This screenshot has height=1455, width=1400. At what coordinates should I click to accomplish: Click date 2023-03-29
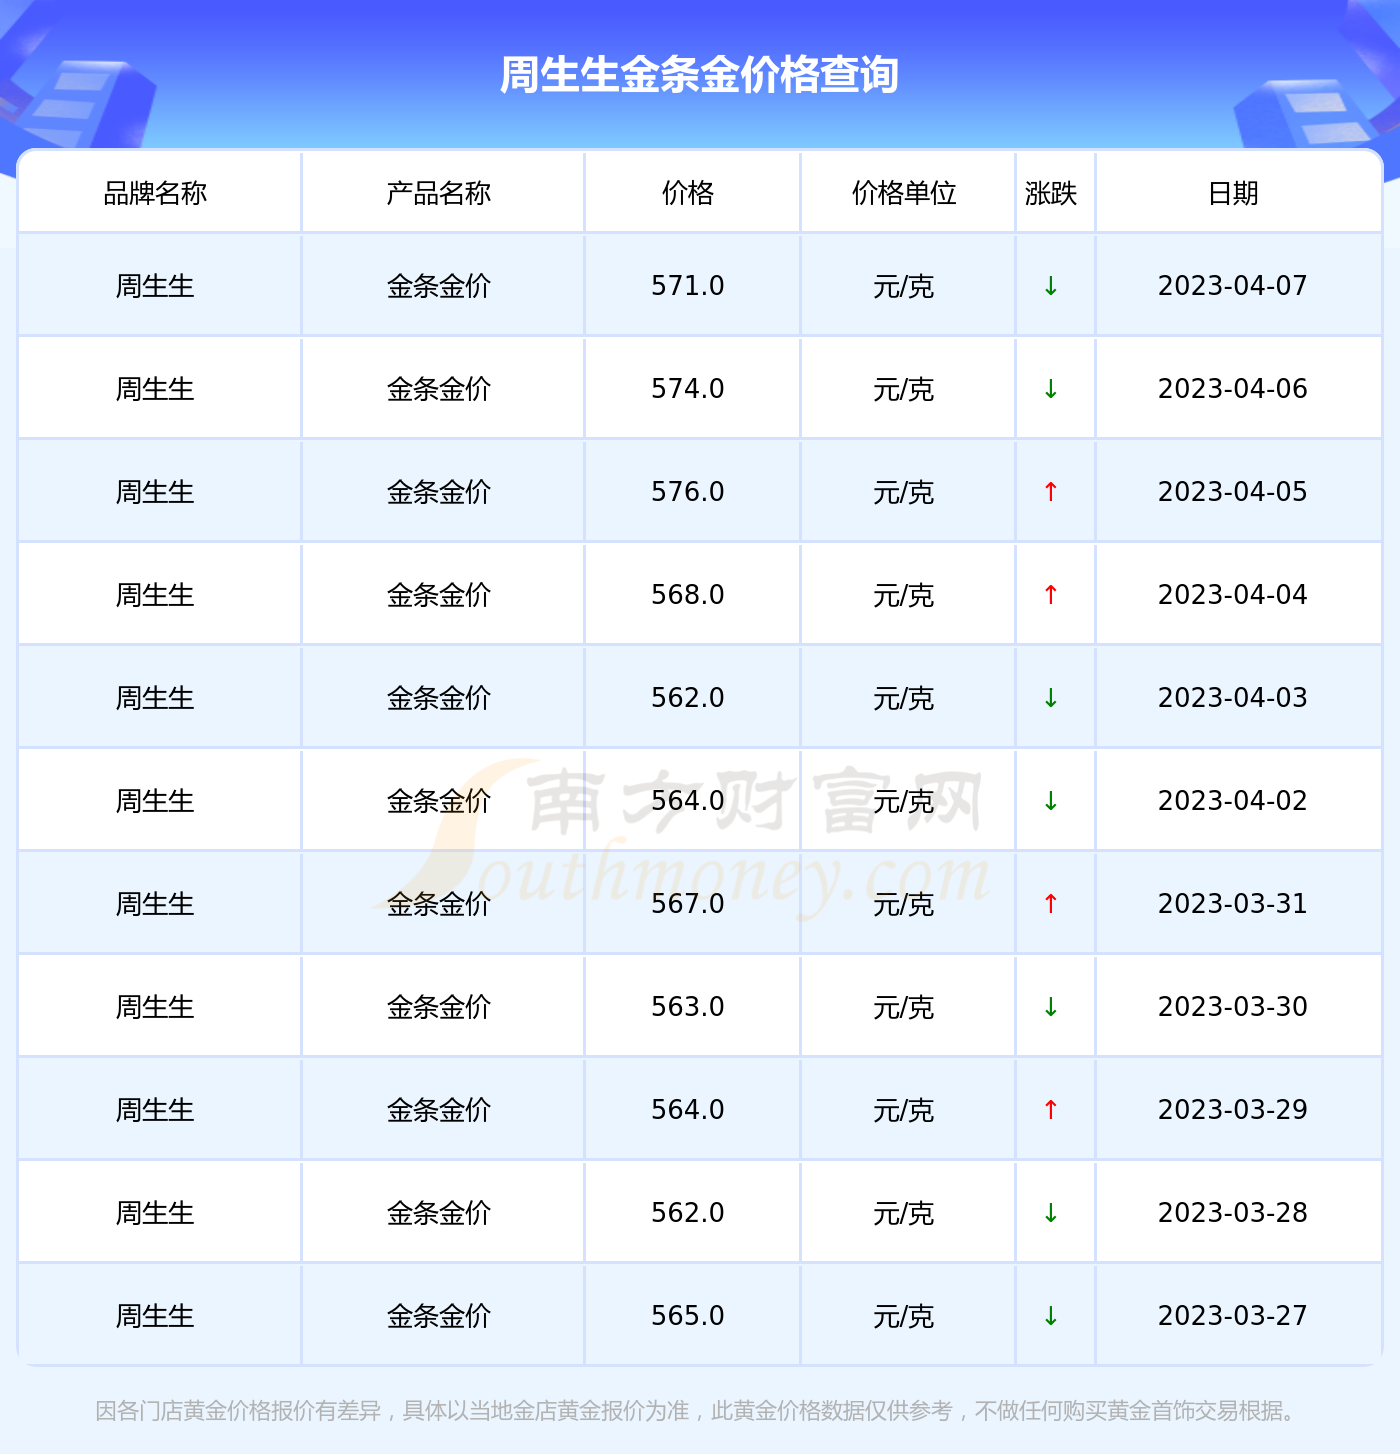(1233, 1110)
